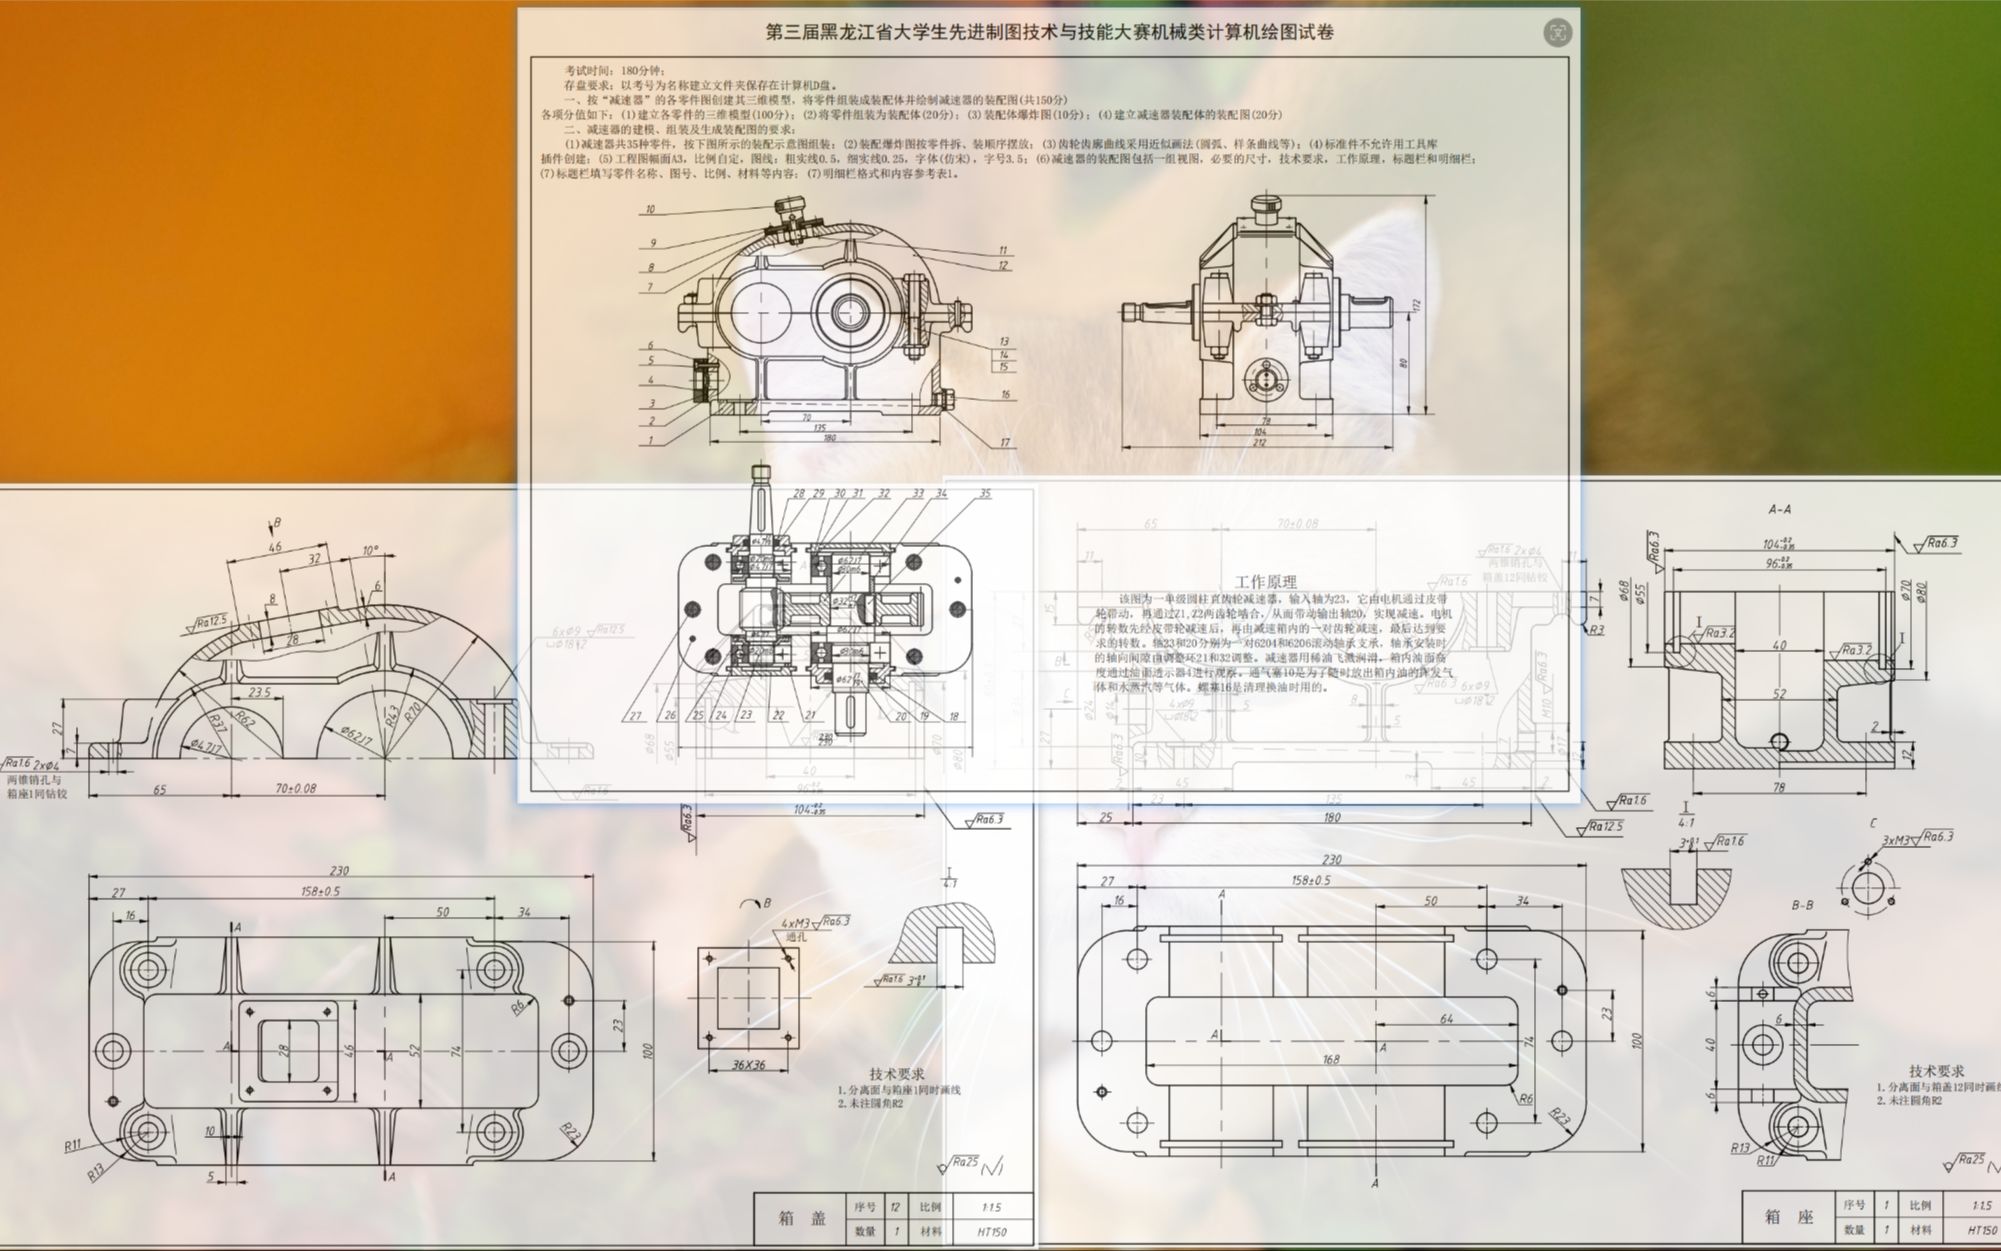This screenshot has width=2001, height=1251.
Task: Click the text-recognition icon on the exam sheet
Action: pos(1556,33)
